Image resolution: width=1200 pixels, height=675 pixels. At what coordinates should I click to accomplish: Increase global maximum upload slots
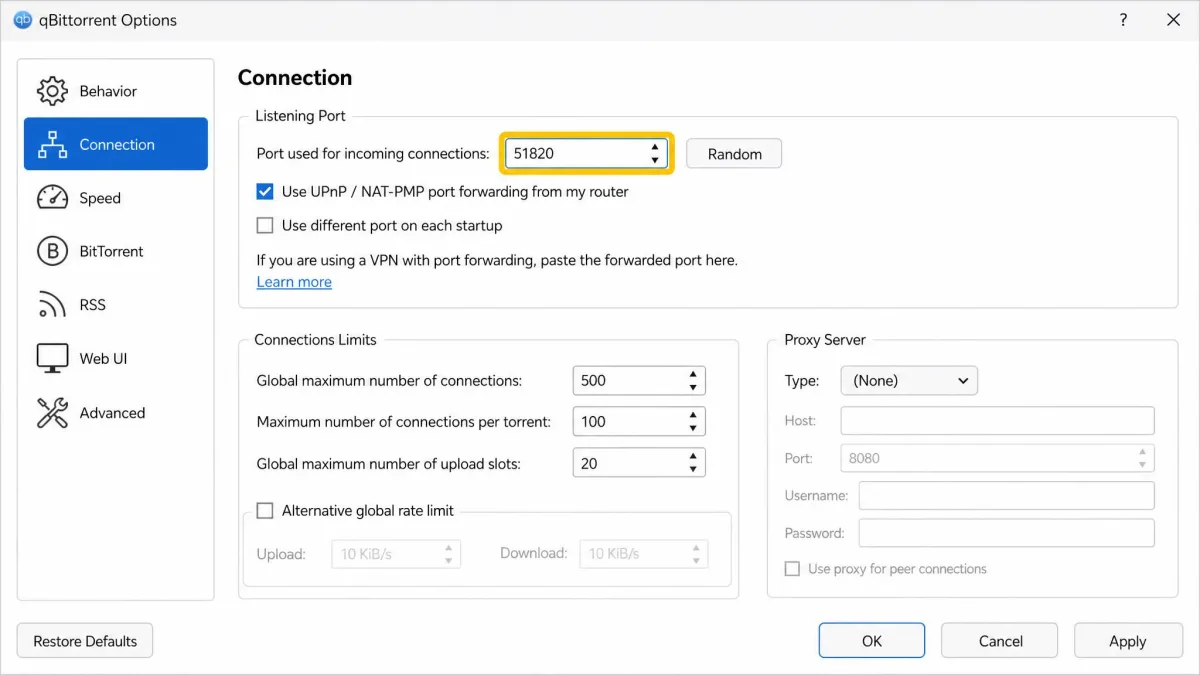[693, 457]
